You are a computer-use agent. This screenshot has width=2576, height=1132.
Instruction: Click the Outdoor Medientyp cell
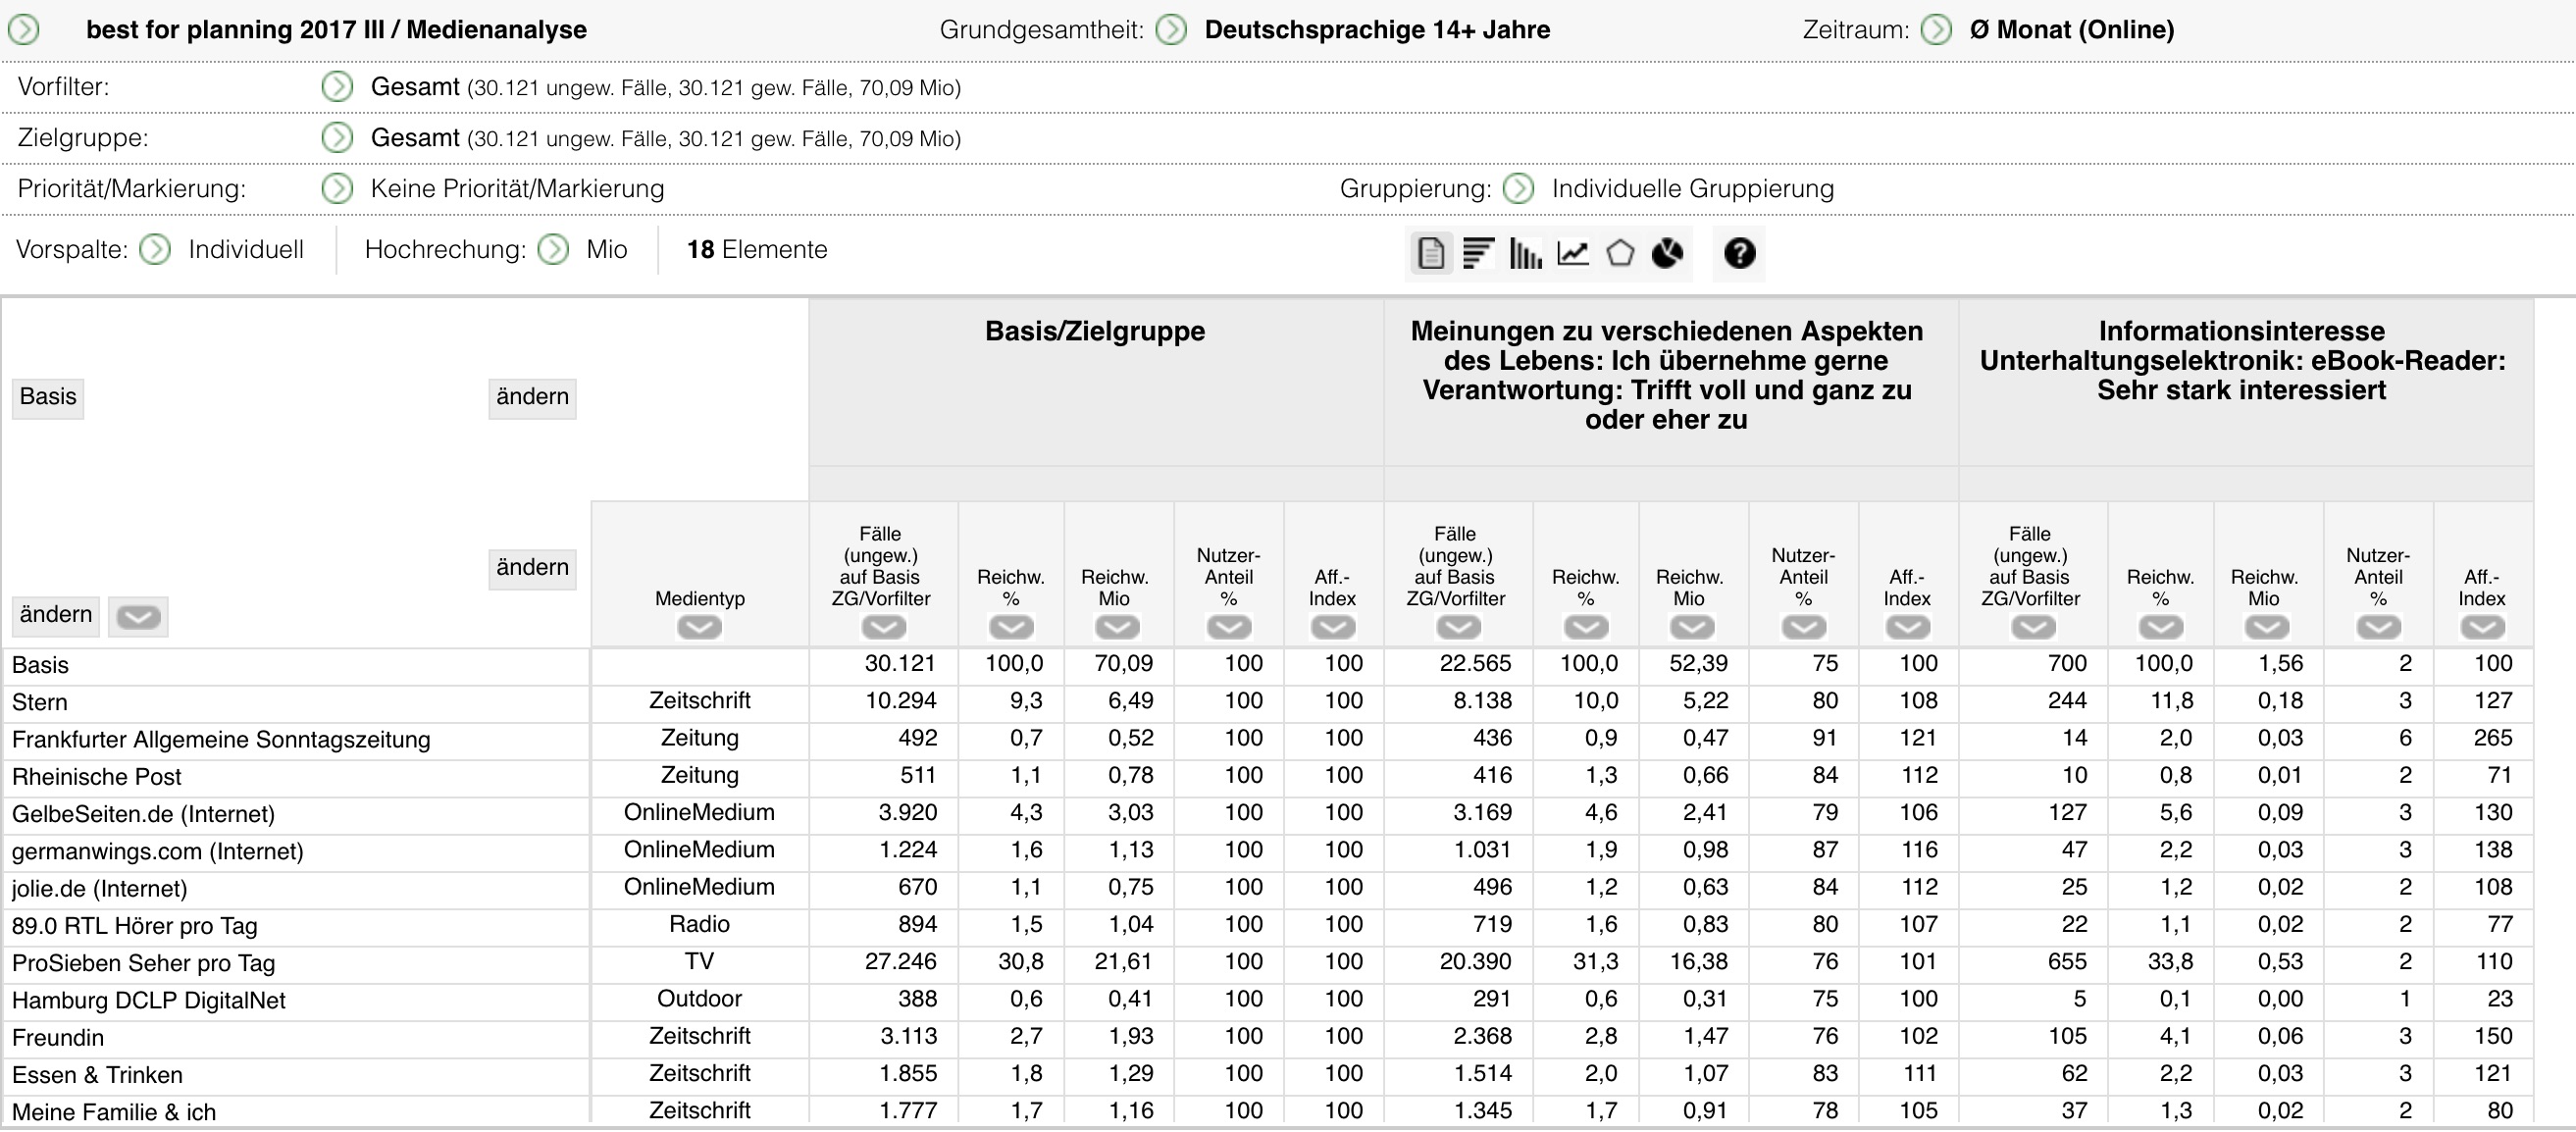(x=699, y=999)
